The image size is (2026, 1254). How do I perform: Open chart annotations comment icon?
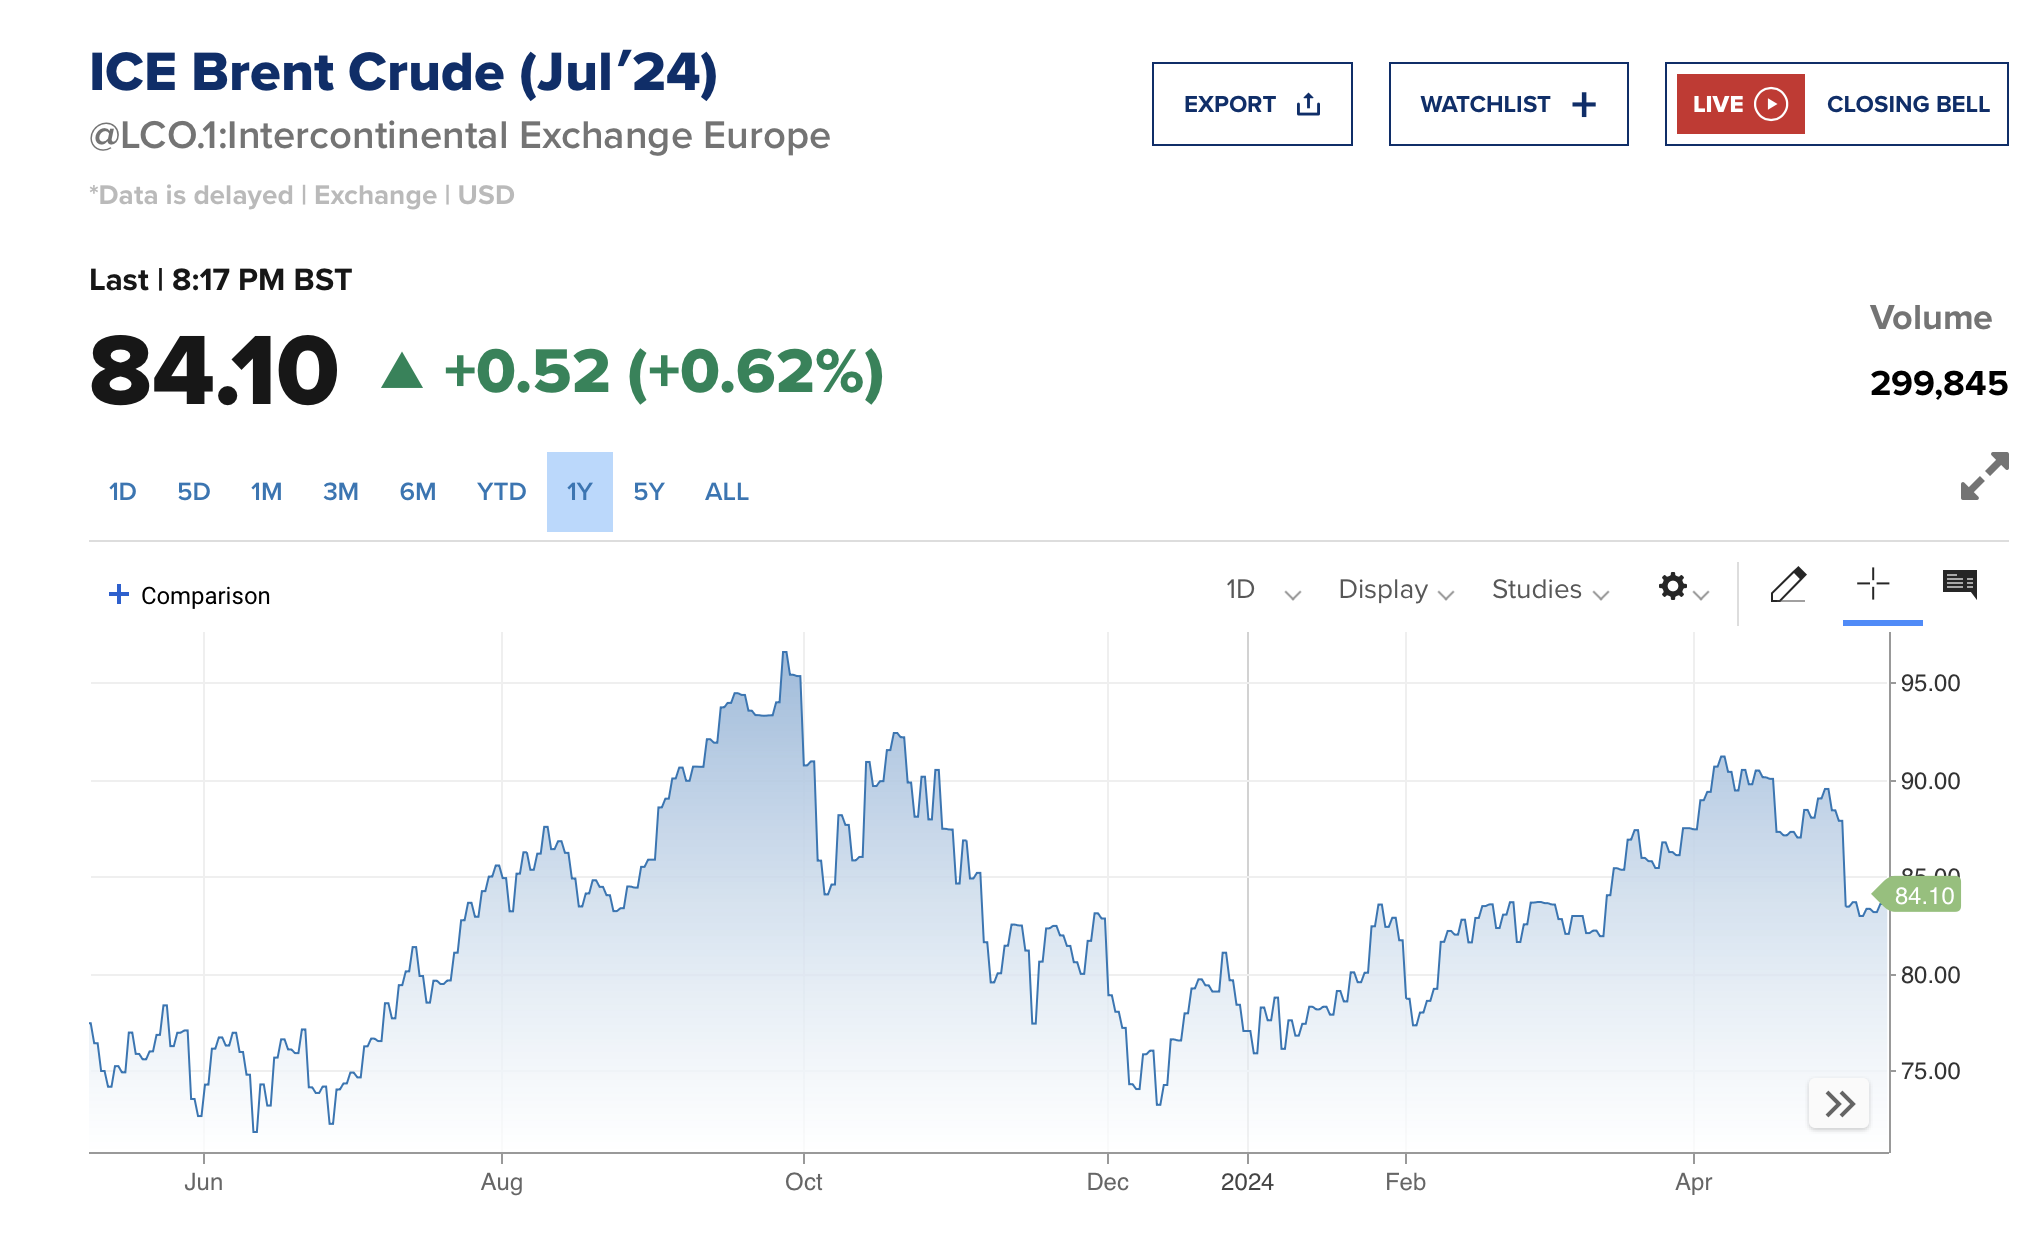(1959, 584)
